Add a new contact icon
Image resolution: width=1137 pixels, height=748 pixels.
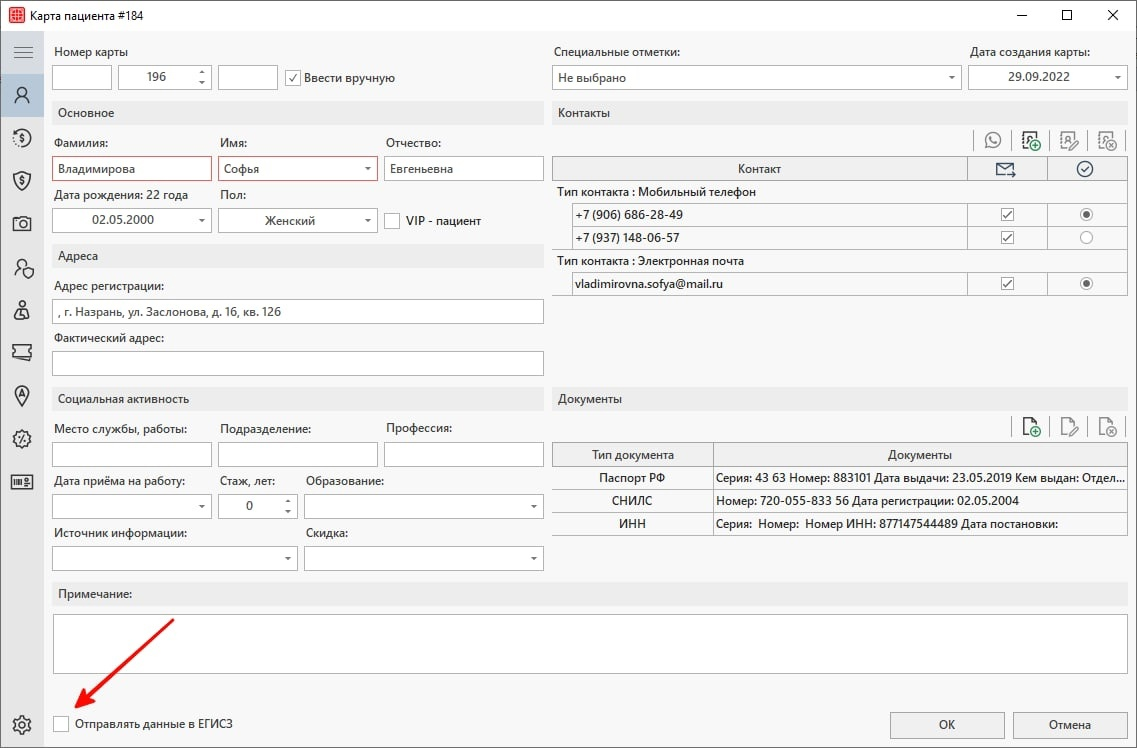pos(1030,141)
